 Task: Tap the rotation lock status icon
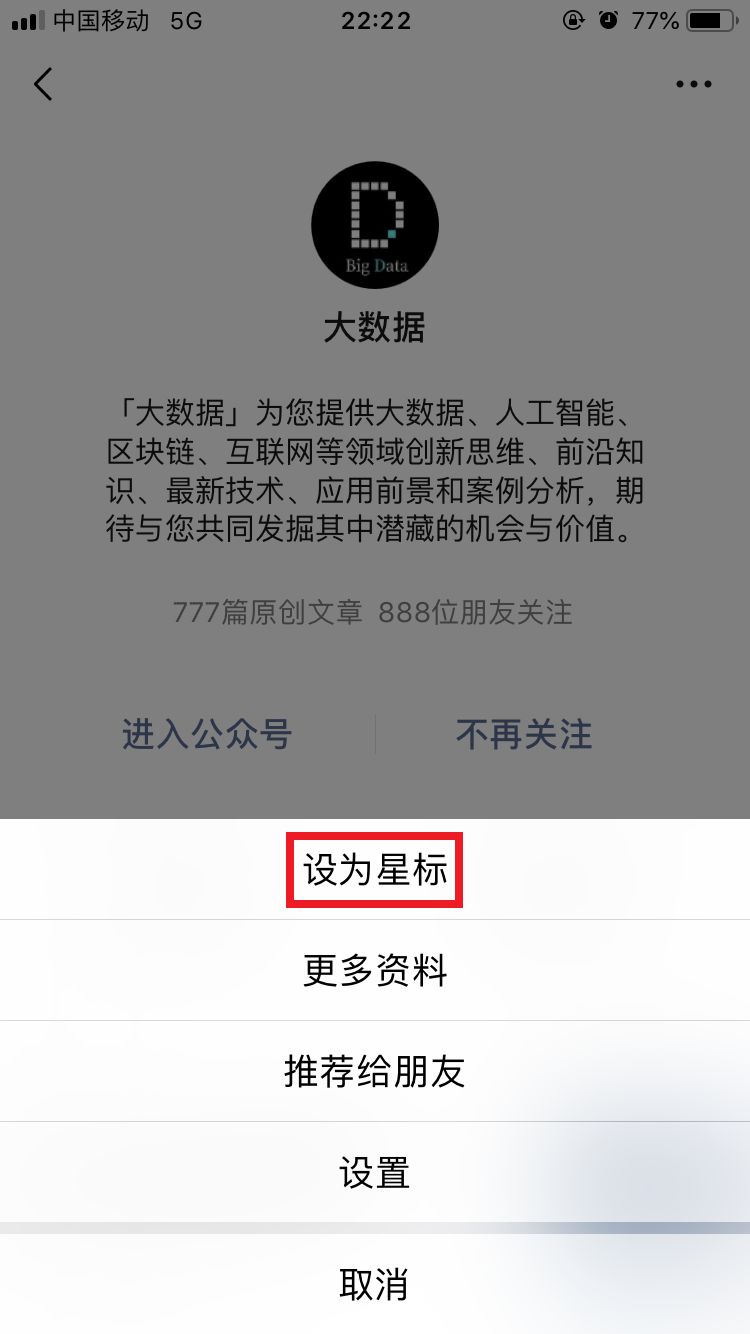tap(574, 20)
